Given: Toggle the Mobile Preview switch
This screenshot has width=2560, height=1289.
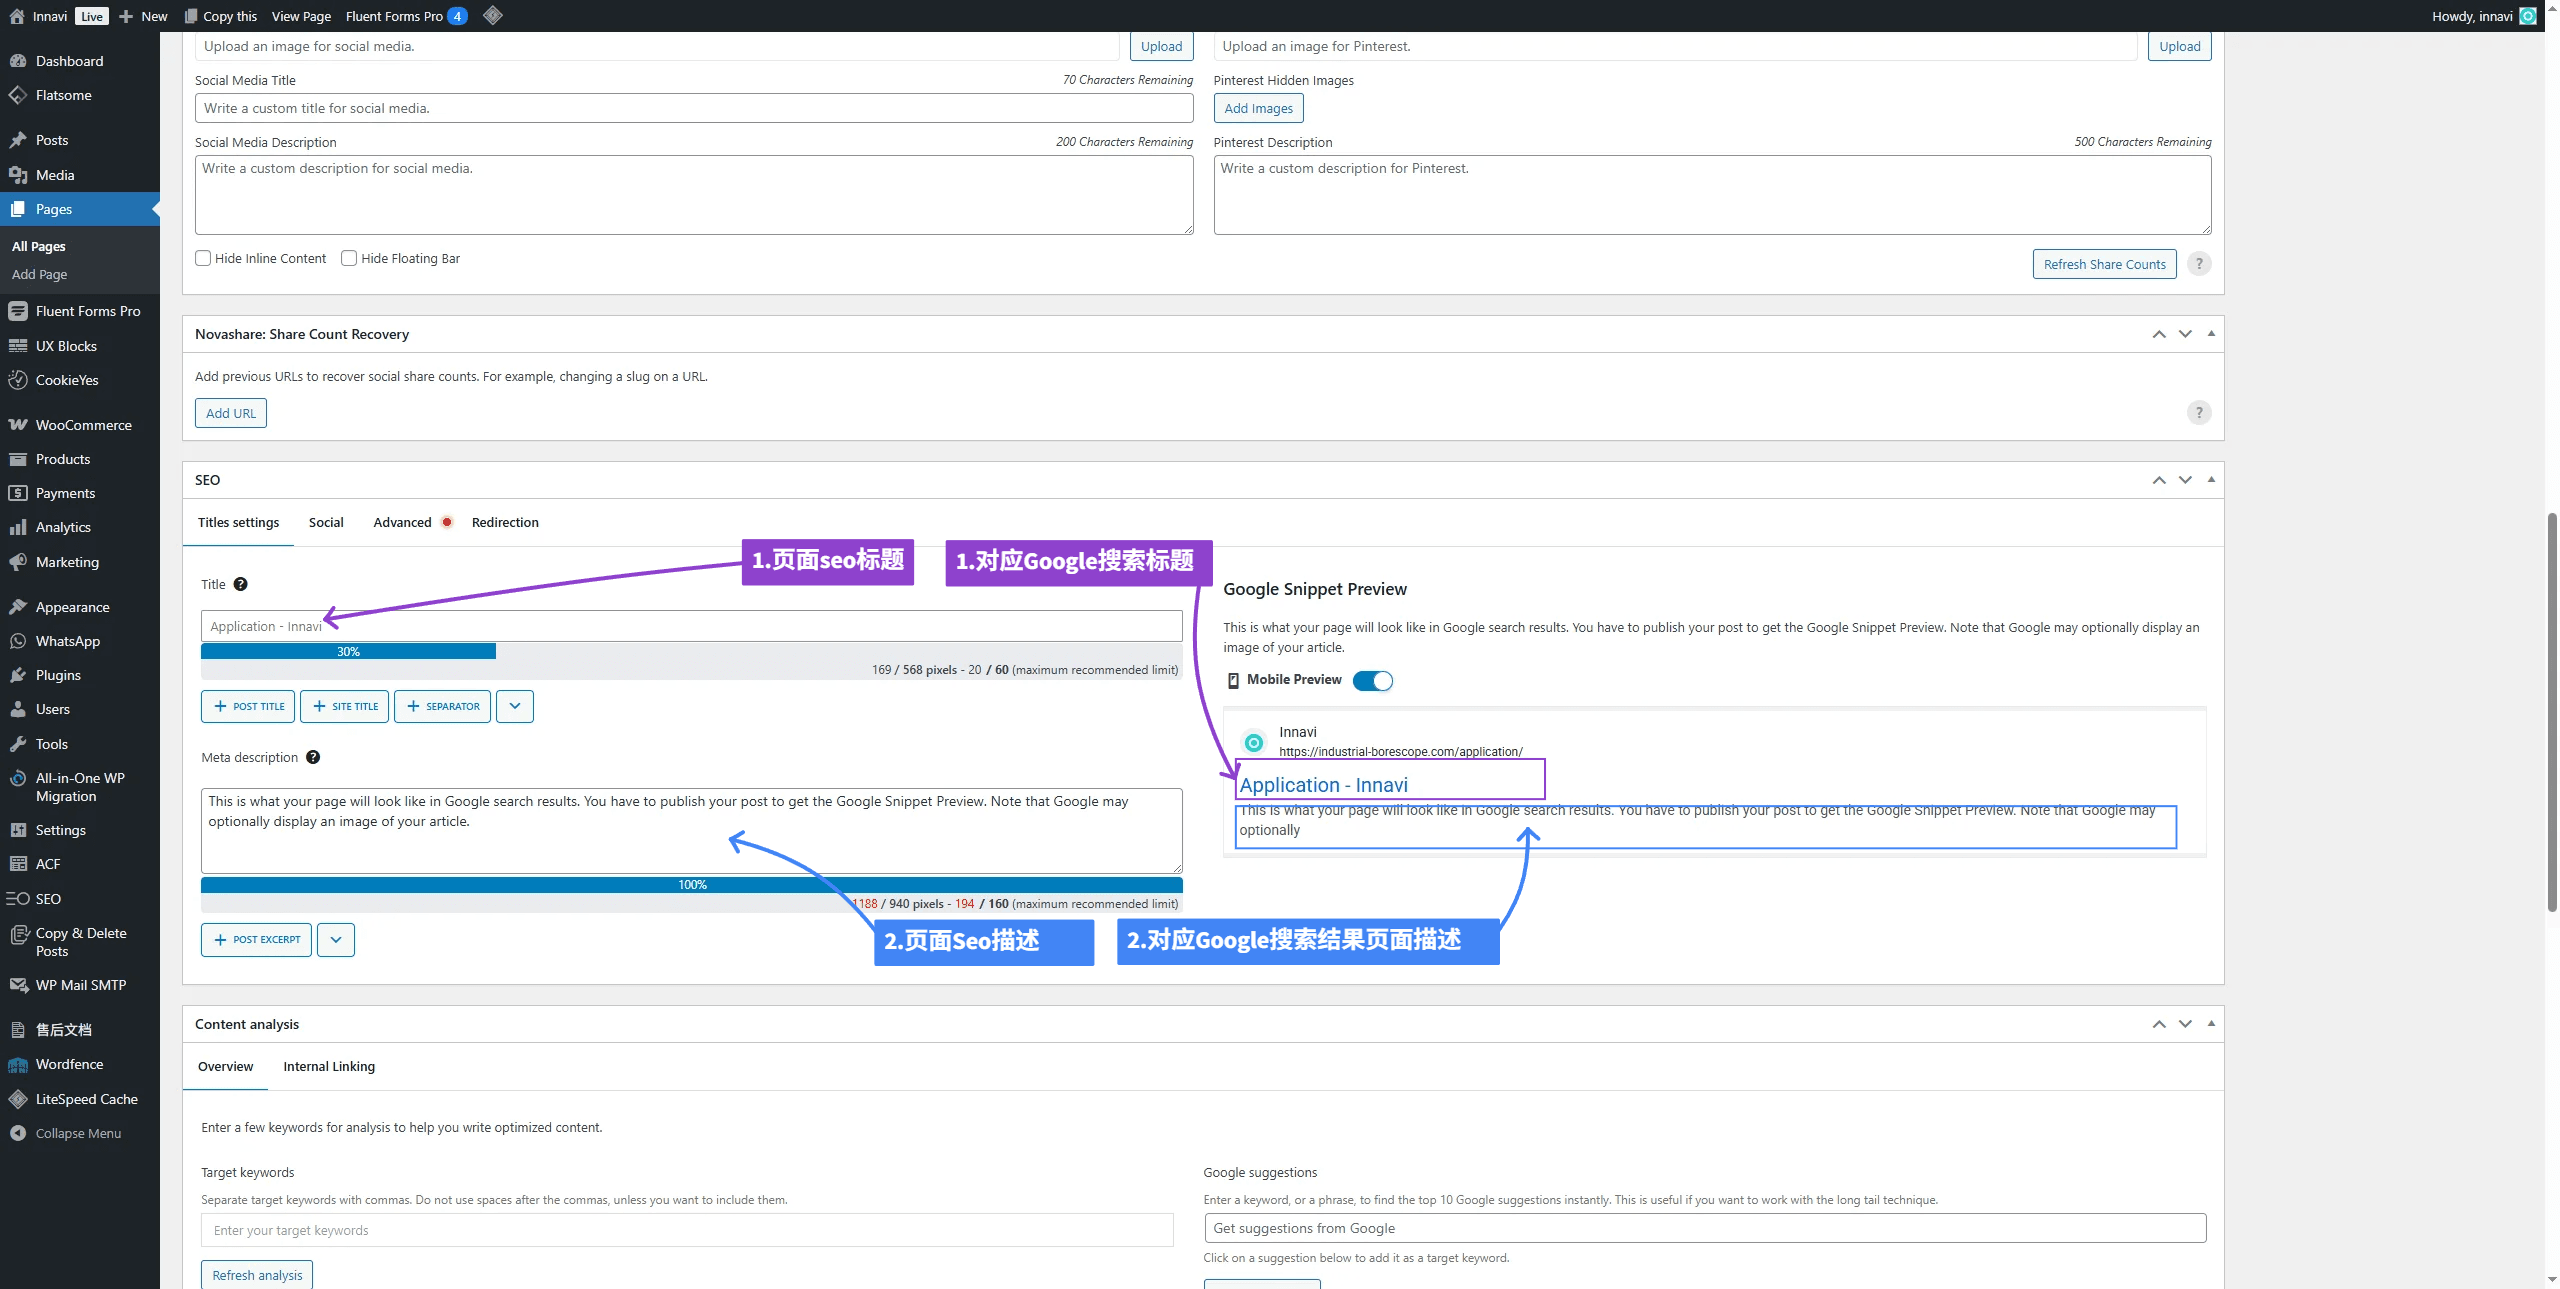Looking at the screenshot, I should tap(1372, 681).
